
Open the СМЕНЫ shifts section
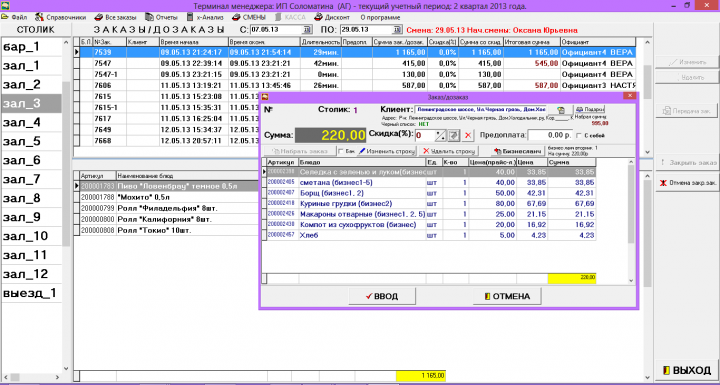(249, 17)
